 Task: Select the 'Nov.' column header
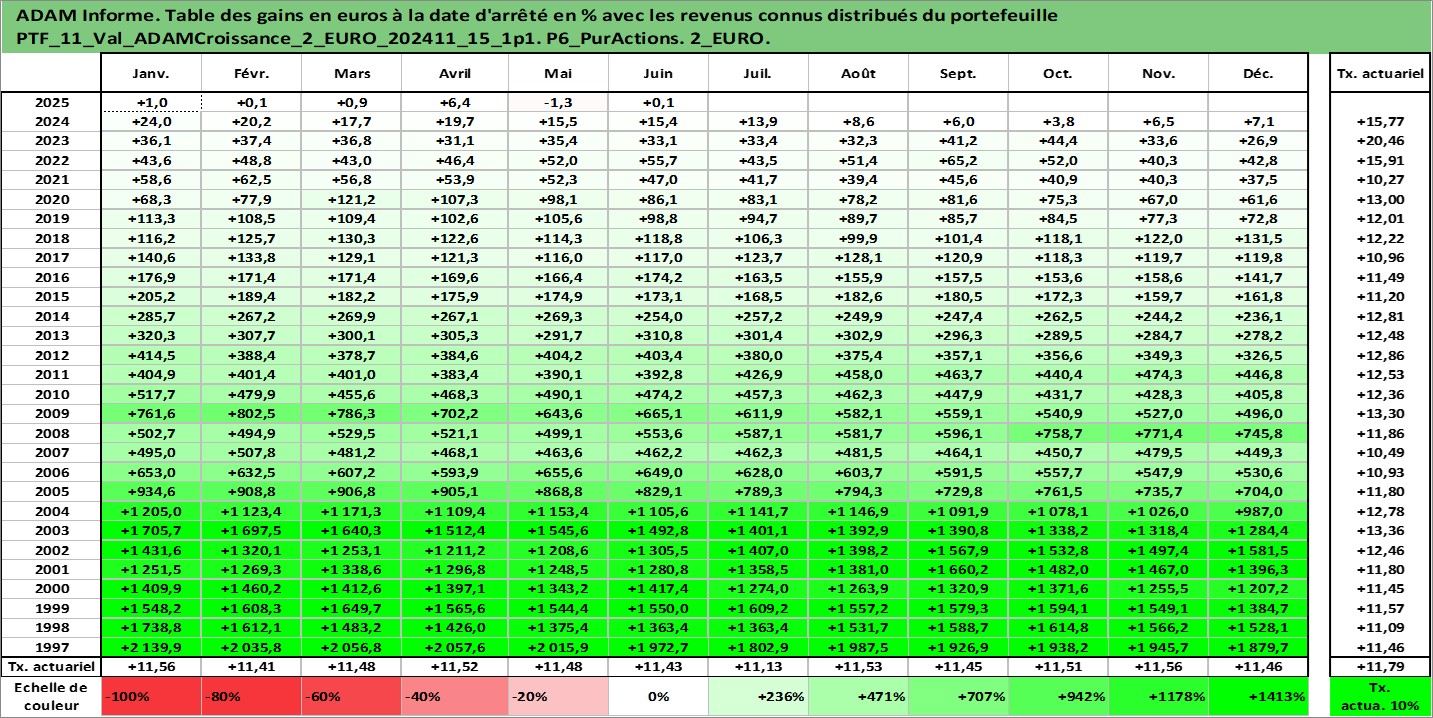pyautogui.click(x=1158, y=74)
